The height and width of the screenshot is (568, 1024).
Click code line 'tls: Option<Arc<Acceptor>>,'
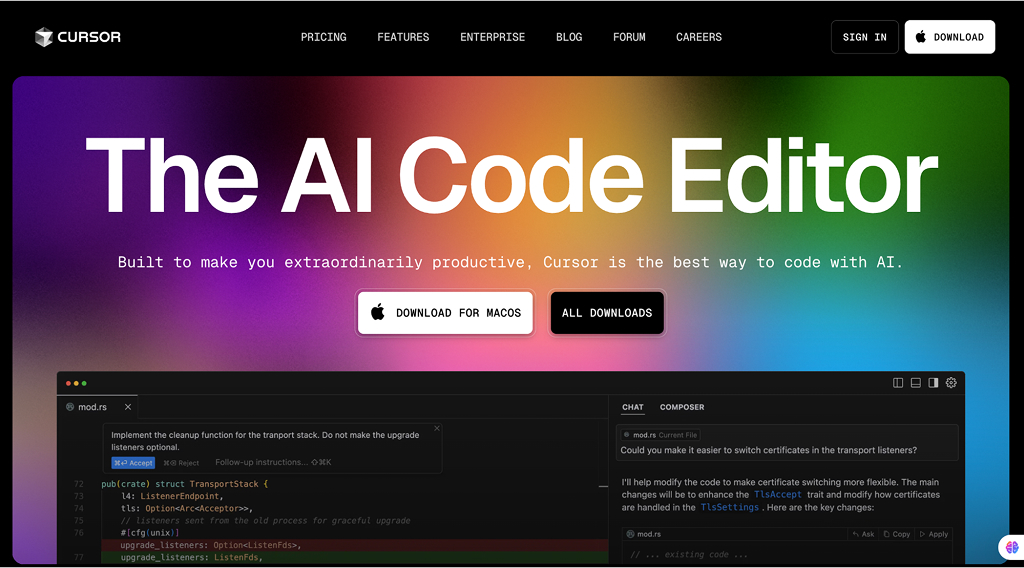(x=187, y=509)
